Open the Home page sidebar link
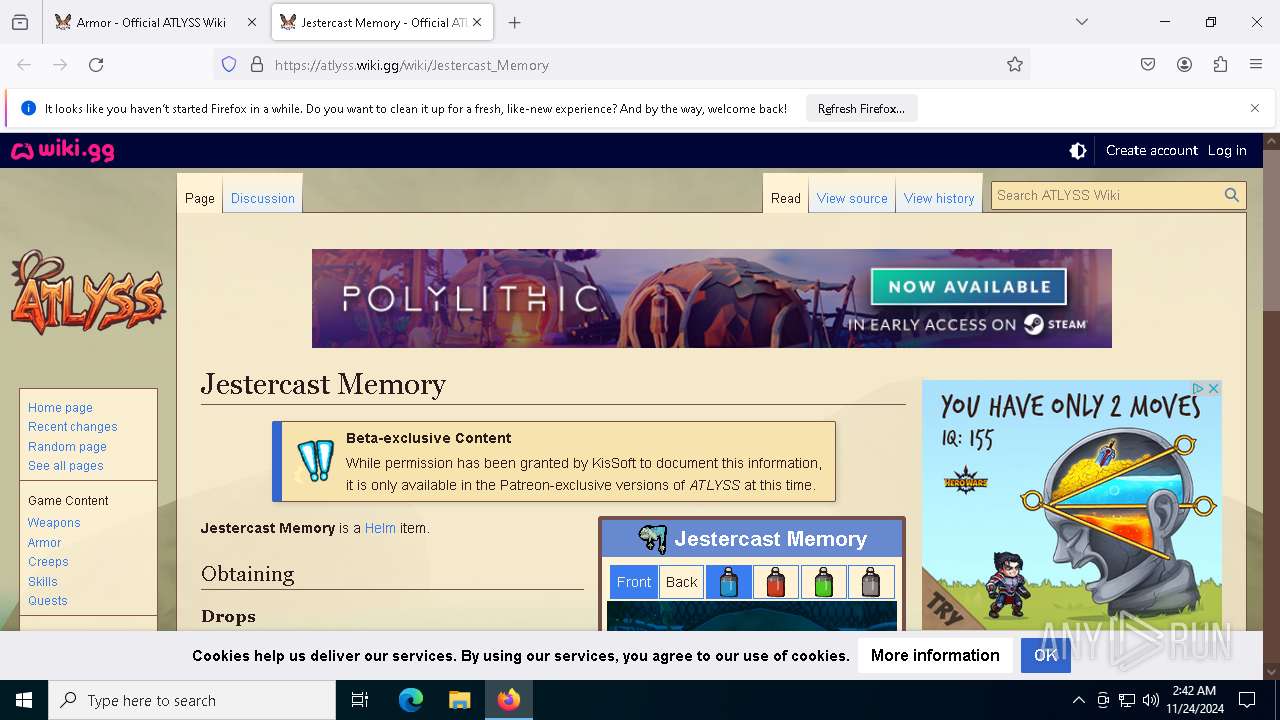The height and width of the screenshot is (720, 1280). tap(60, 408)
